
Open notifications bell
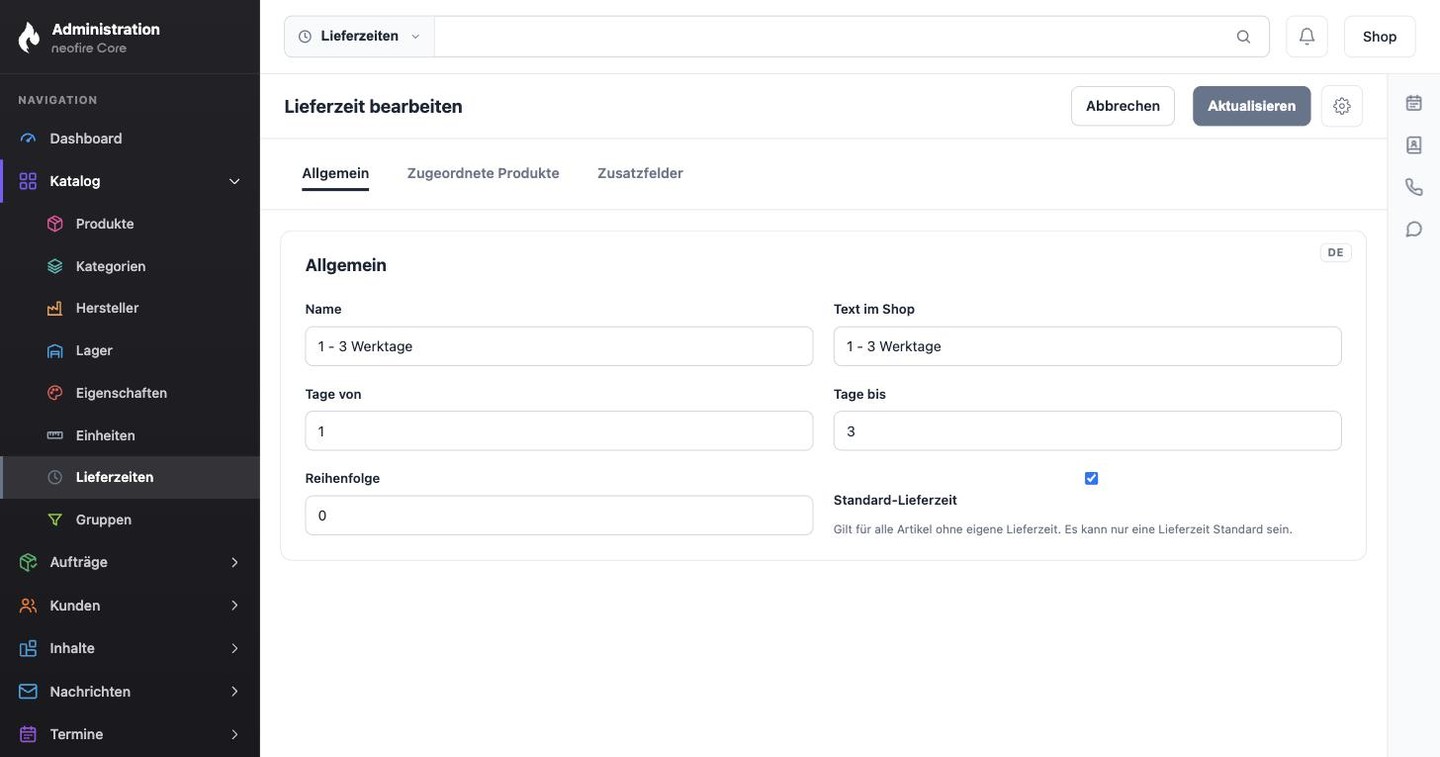pos(1307,36)
